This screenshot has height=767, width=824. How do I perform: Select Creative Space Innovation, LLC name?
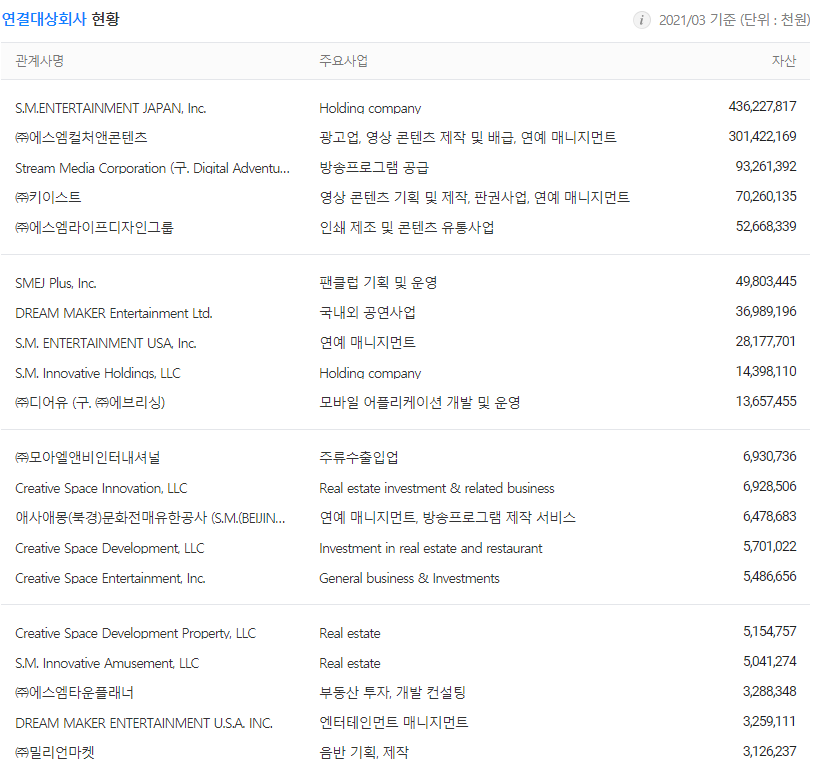point(101,488)
